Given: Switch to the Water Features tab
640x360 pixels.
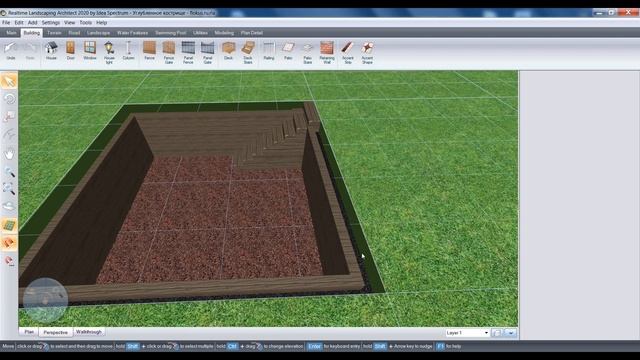Looking at the screenshot, I should coord(133,33).
